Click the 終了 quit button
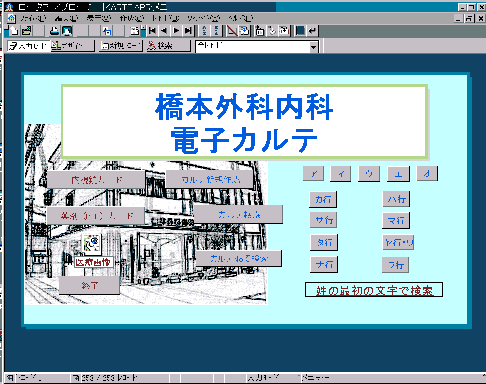The width and height of the screenshot is (486, 384). [x=89, y=285]
